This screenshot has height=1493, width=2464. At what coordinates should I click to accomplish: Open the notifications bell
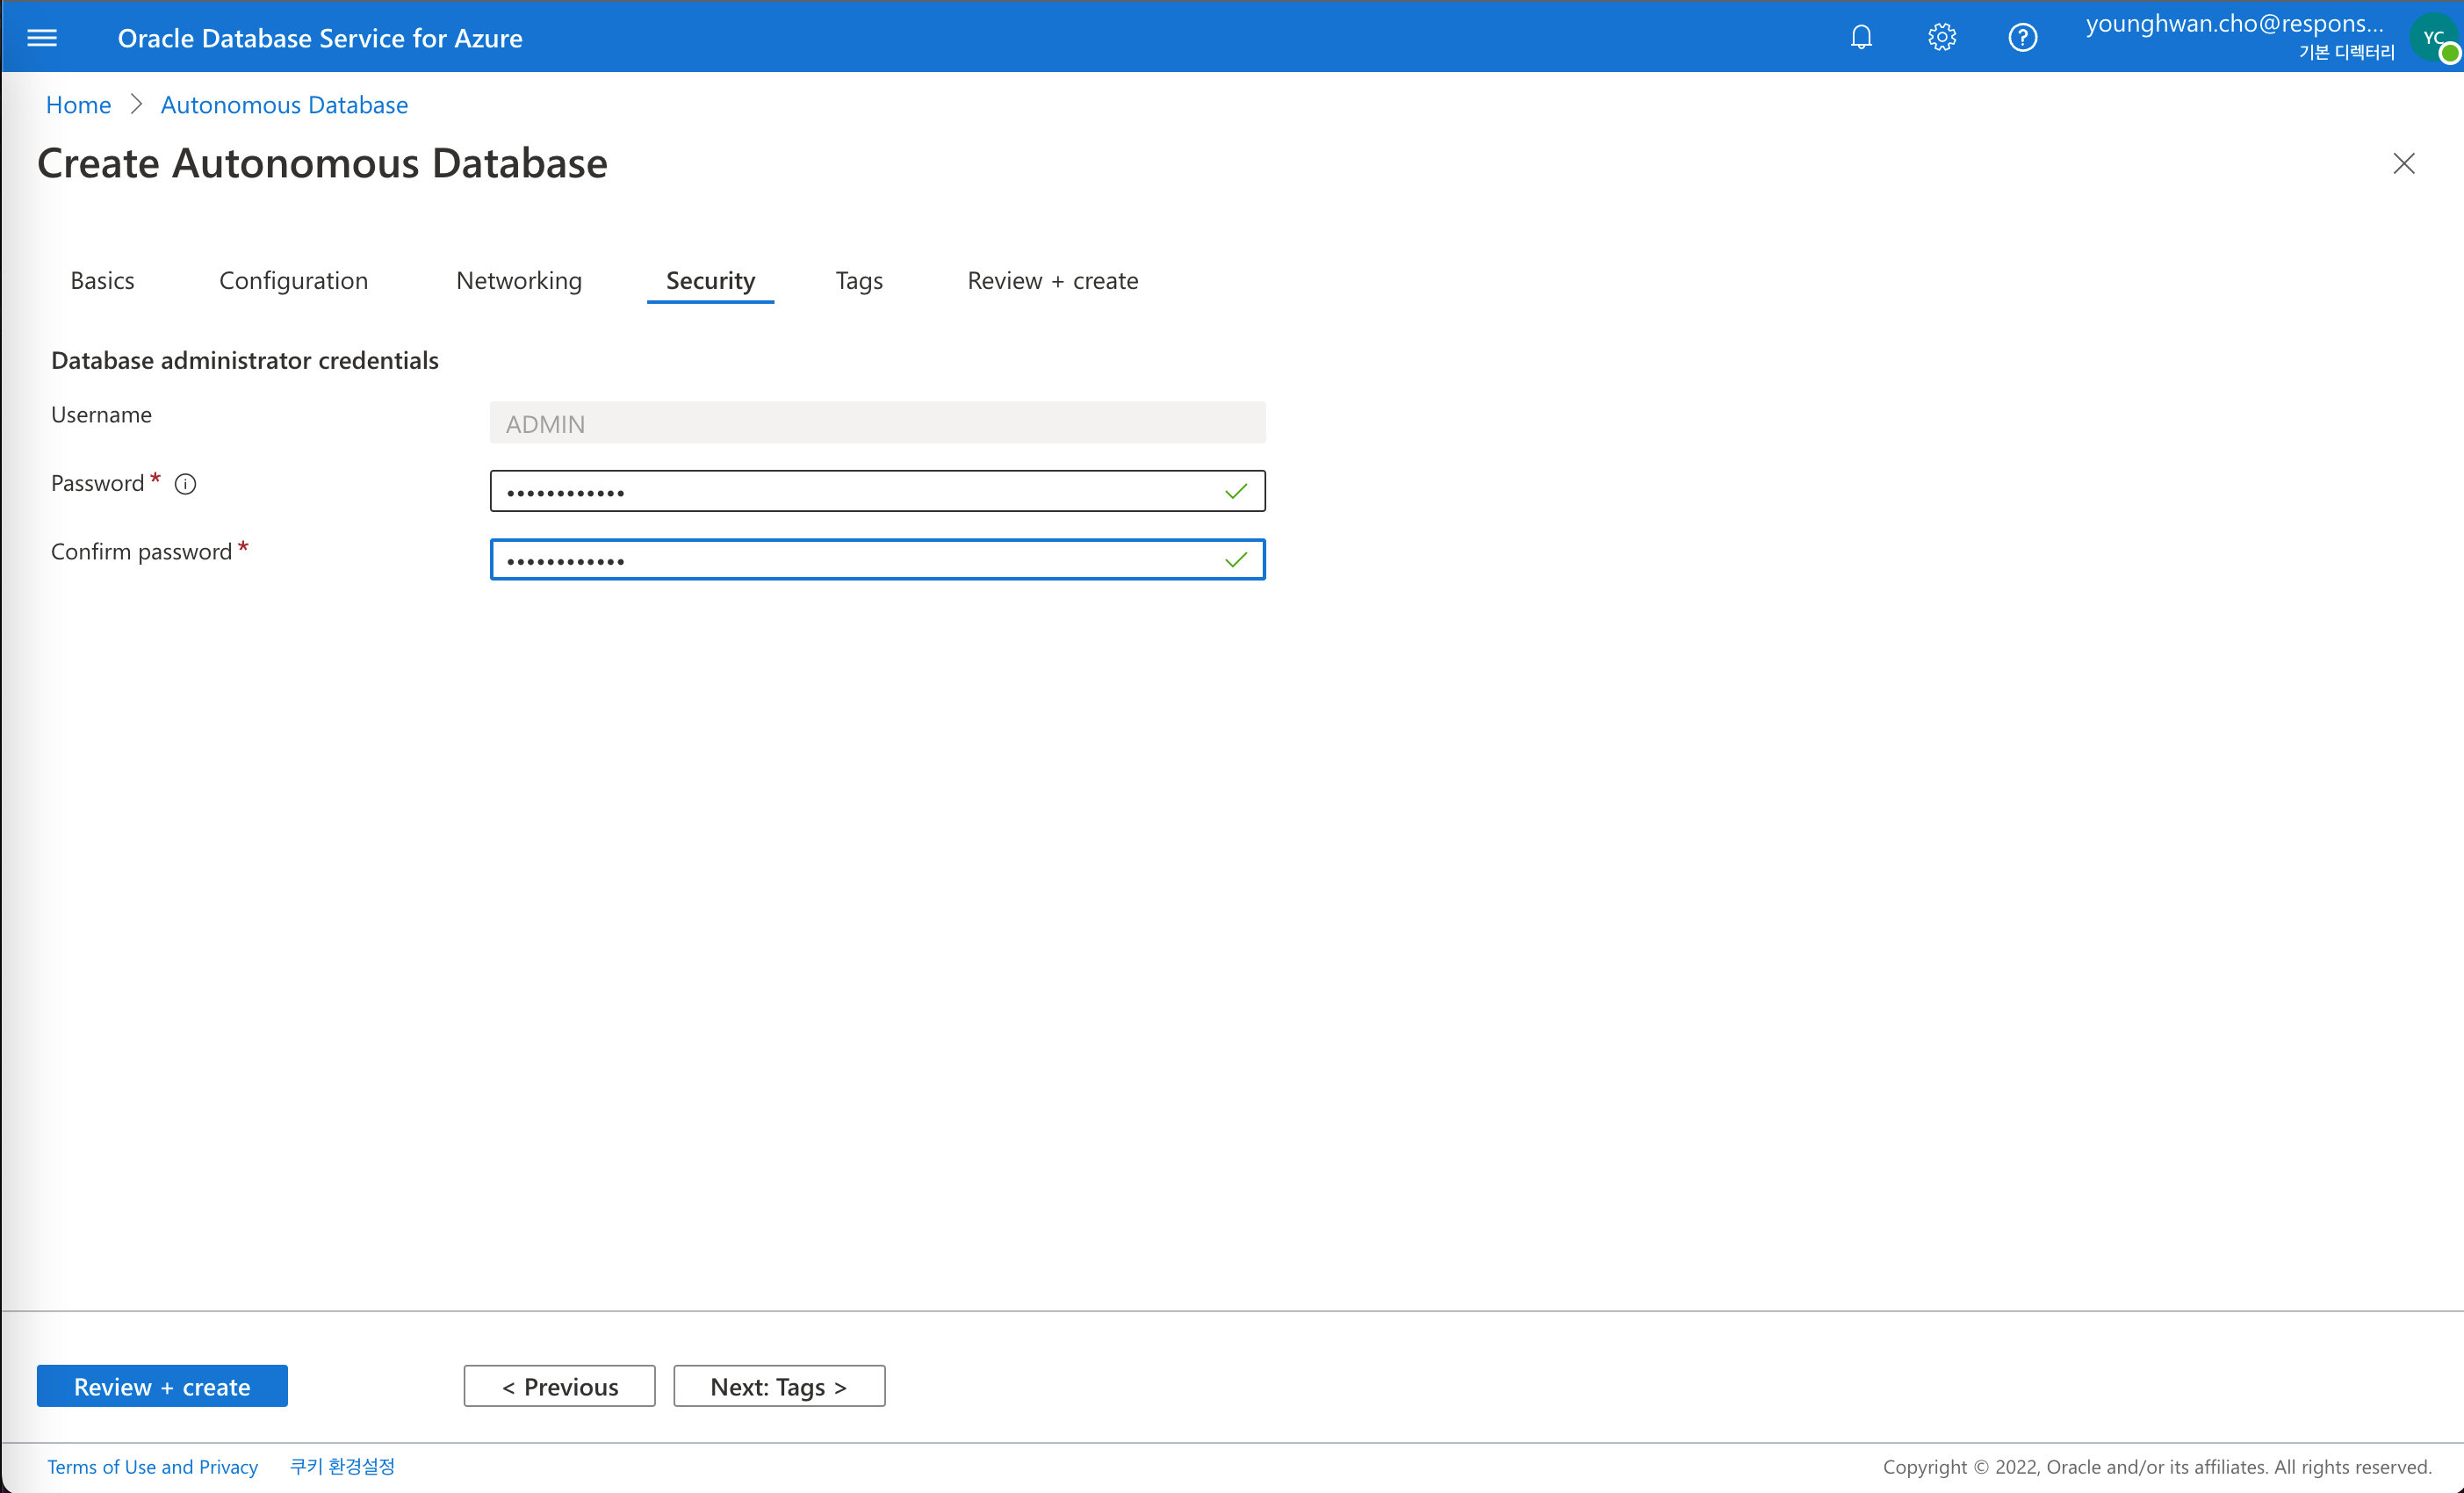pyautogui.click(x=1861, y=38)
